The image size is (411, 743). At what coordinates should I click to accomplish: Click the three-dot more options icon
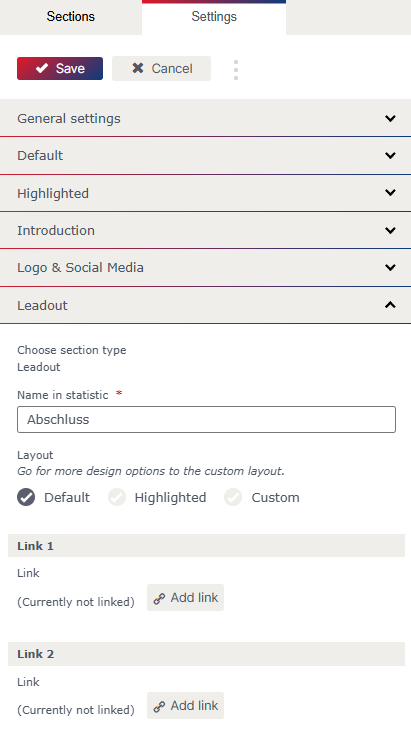pos(236,70)
